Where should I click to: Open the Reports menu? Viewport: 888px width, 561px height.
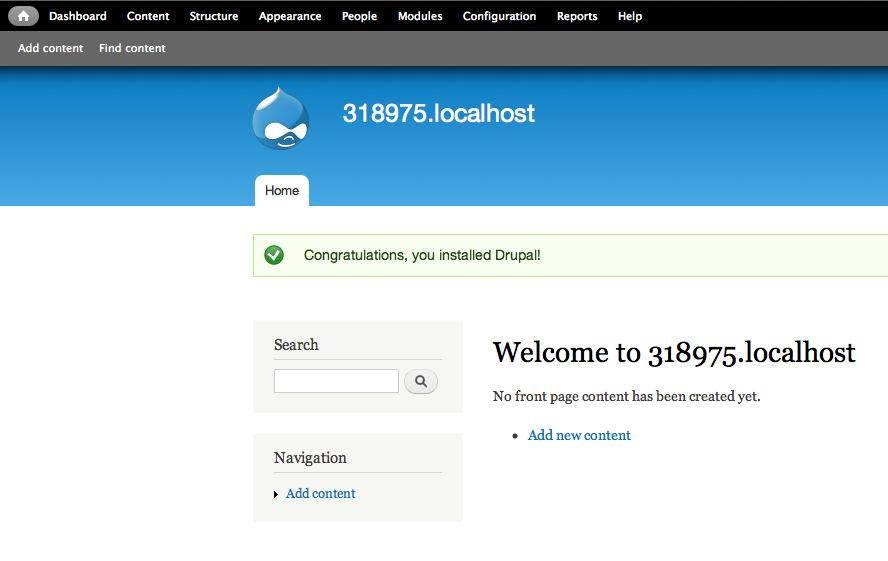(x=577, y=16)
